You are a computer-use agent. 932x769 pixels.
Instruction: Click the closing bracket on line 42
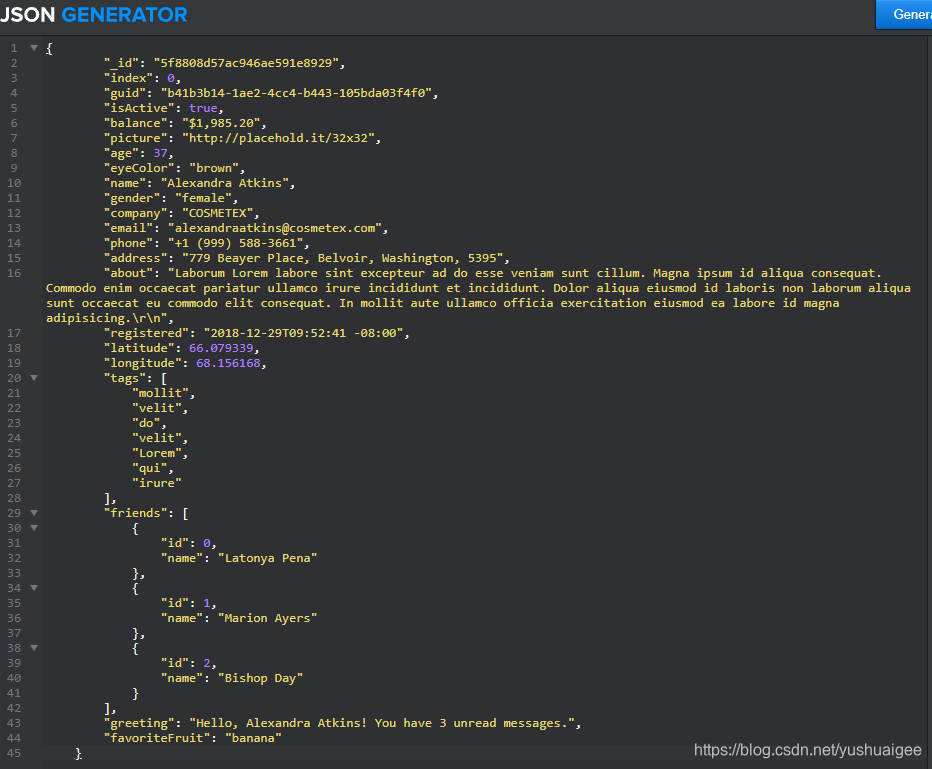click(107, 708)
